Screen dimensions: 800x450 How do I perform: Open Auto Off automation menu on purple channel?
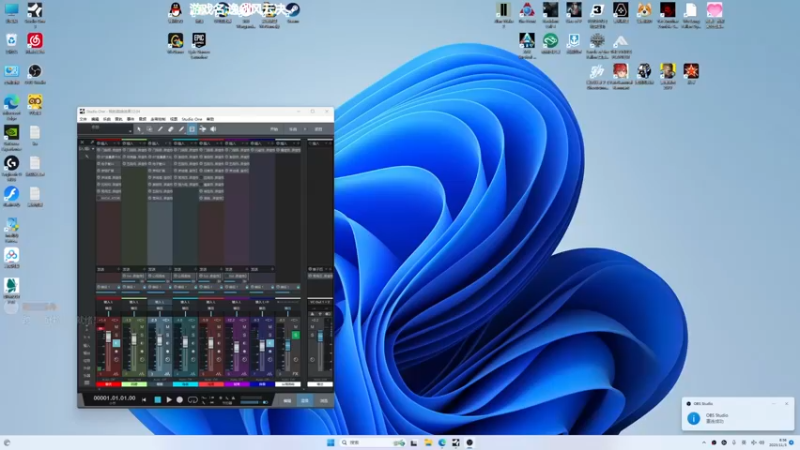click(x=237, y=380)
